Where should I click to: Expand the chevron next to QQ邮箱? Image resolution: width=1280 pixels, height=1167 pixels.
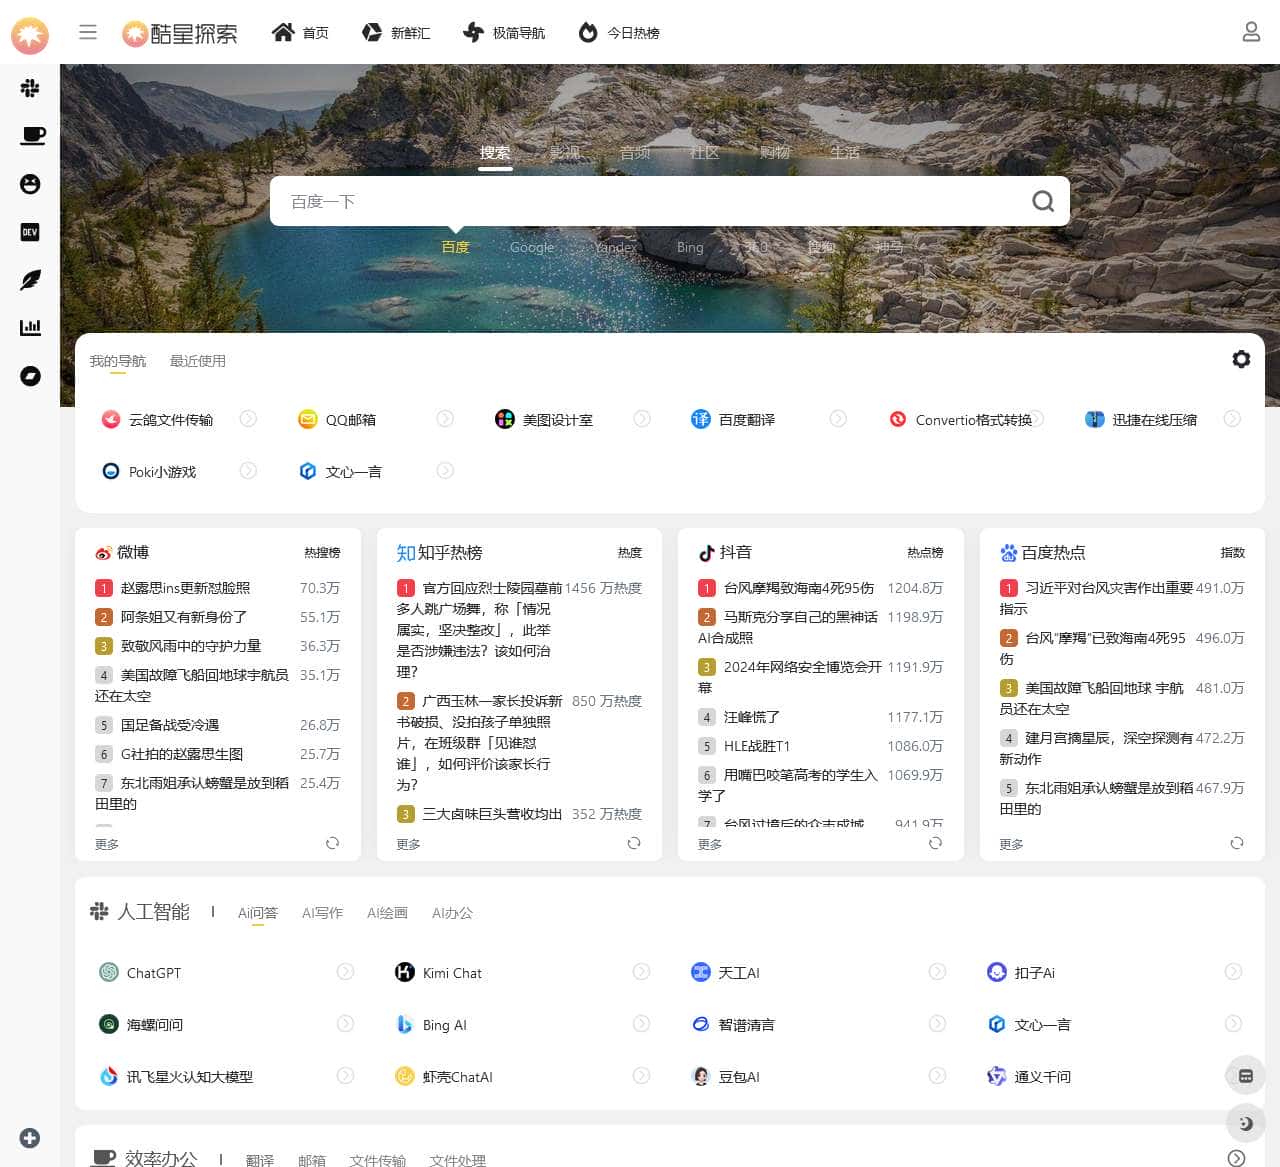coord(444,419)
